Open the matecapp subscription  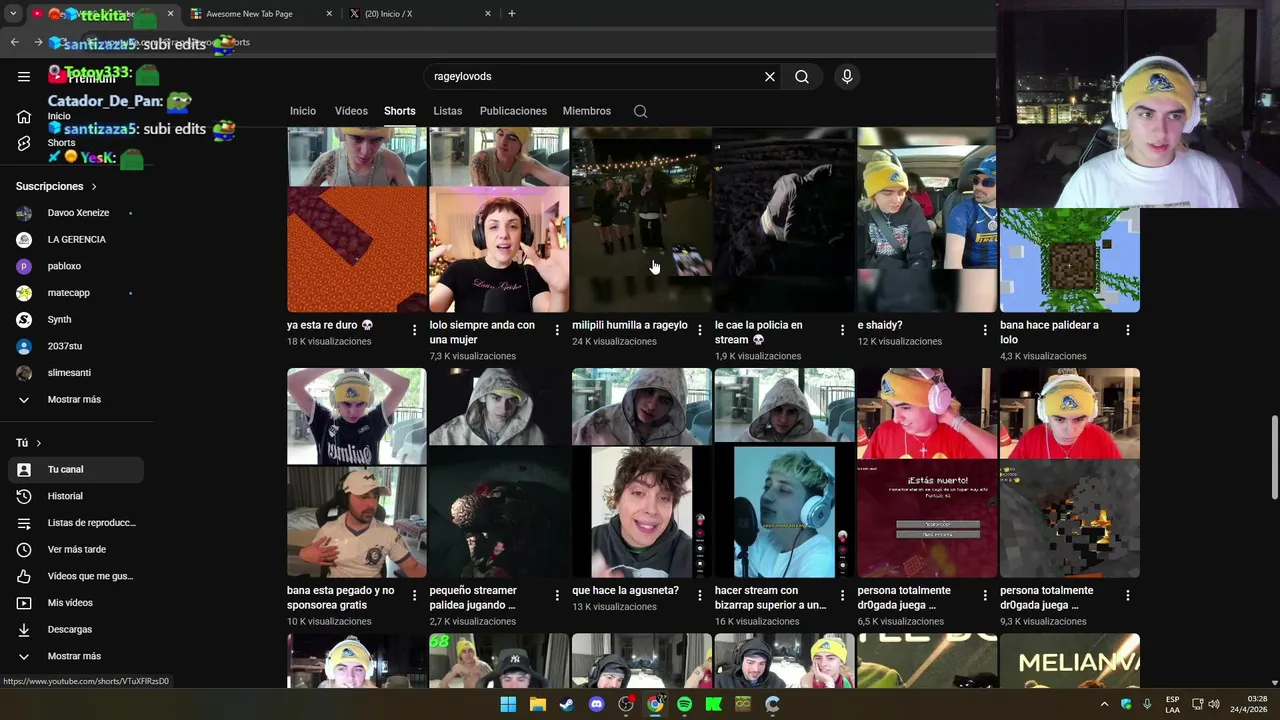(x=76, y=293)
